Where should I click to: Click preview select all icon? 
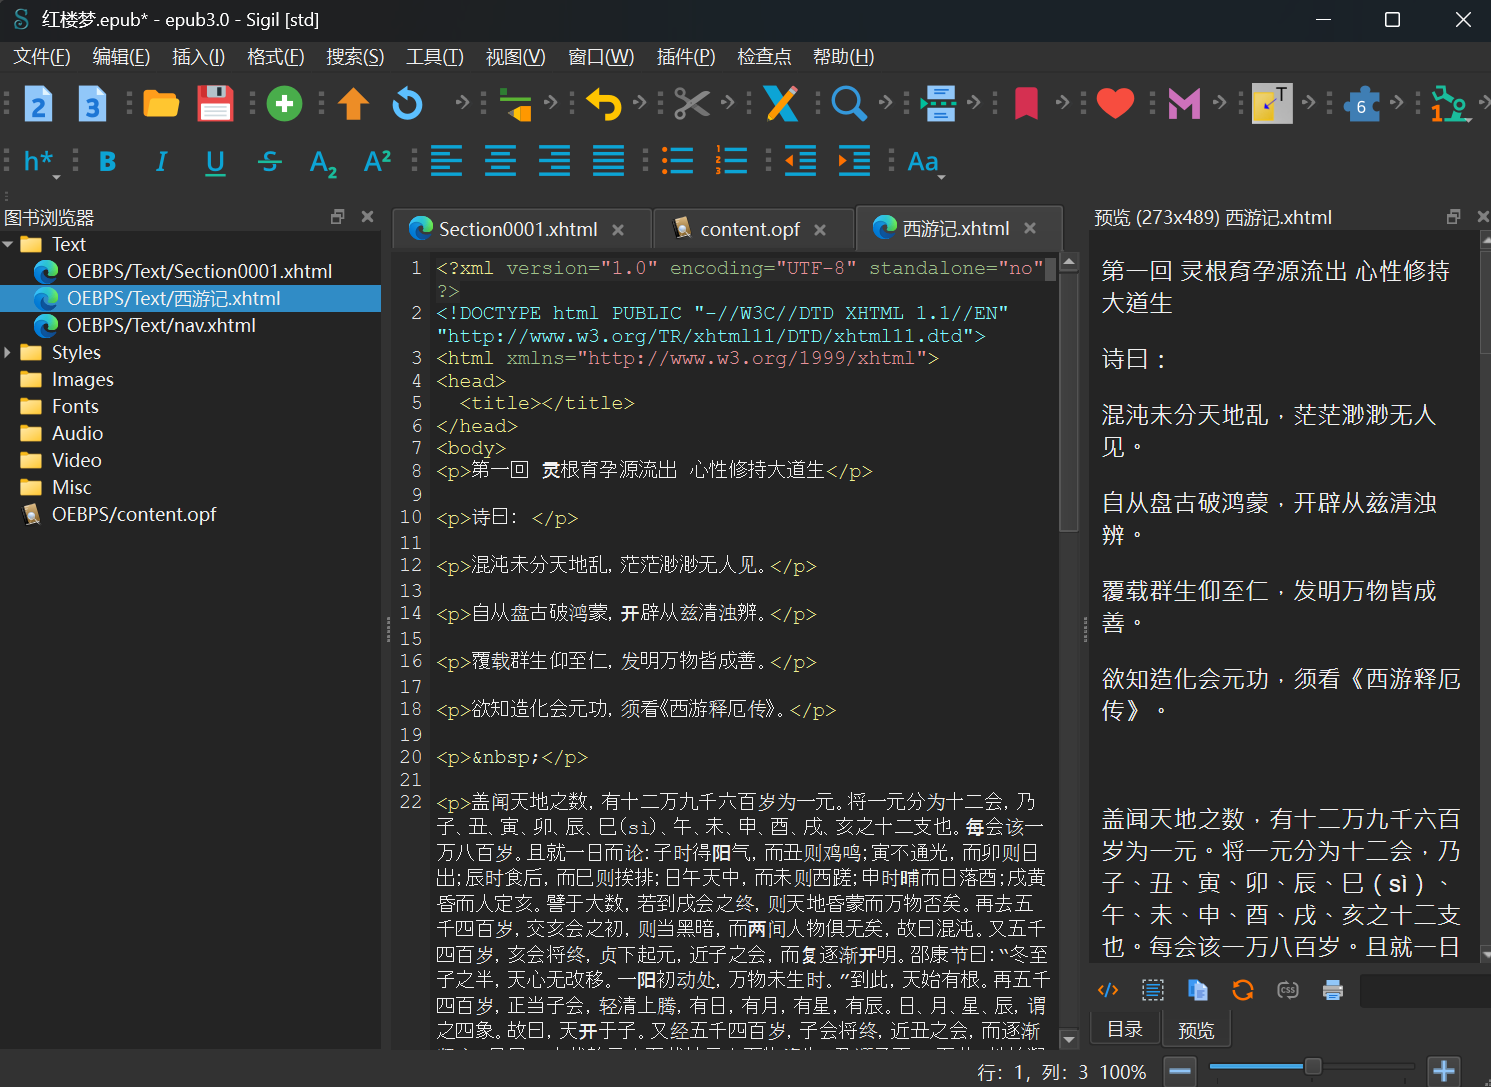tap(1153, 990)
